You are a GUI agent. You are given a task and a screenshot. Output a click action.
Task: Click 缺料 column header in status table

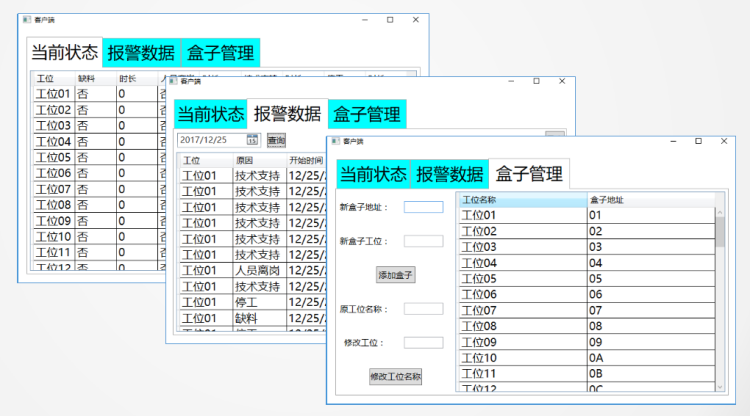tap(95, 78)
